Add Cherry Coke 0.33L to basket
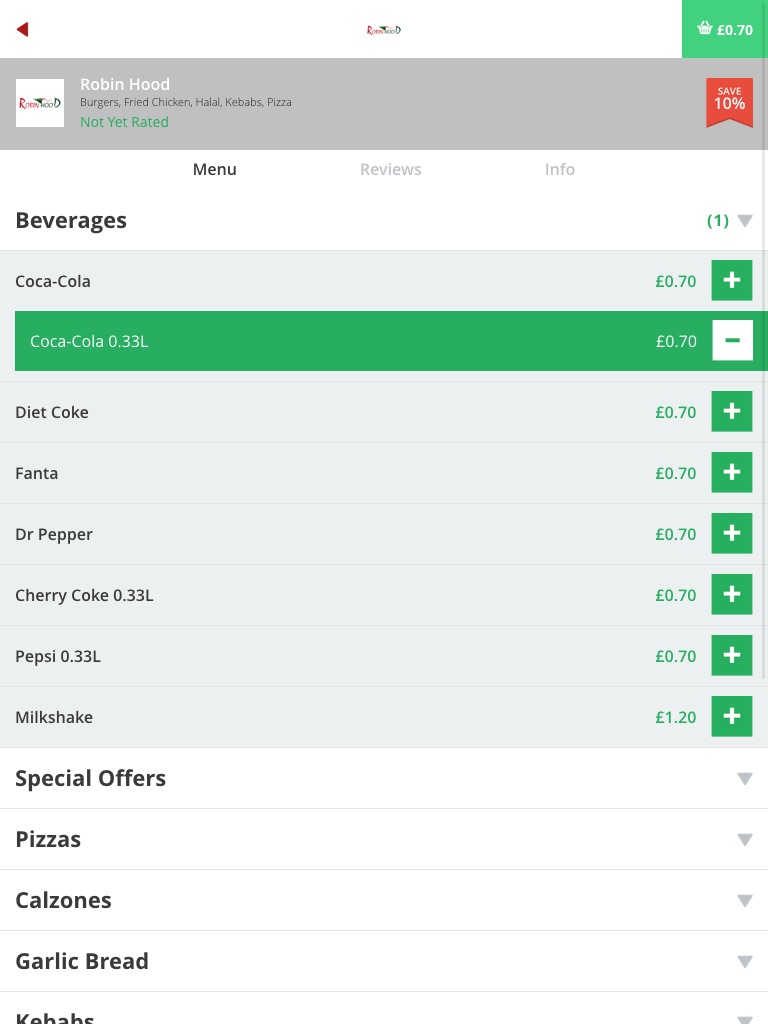 731,595
